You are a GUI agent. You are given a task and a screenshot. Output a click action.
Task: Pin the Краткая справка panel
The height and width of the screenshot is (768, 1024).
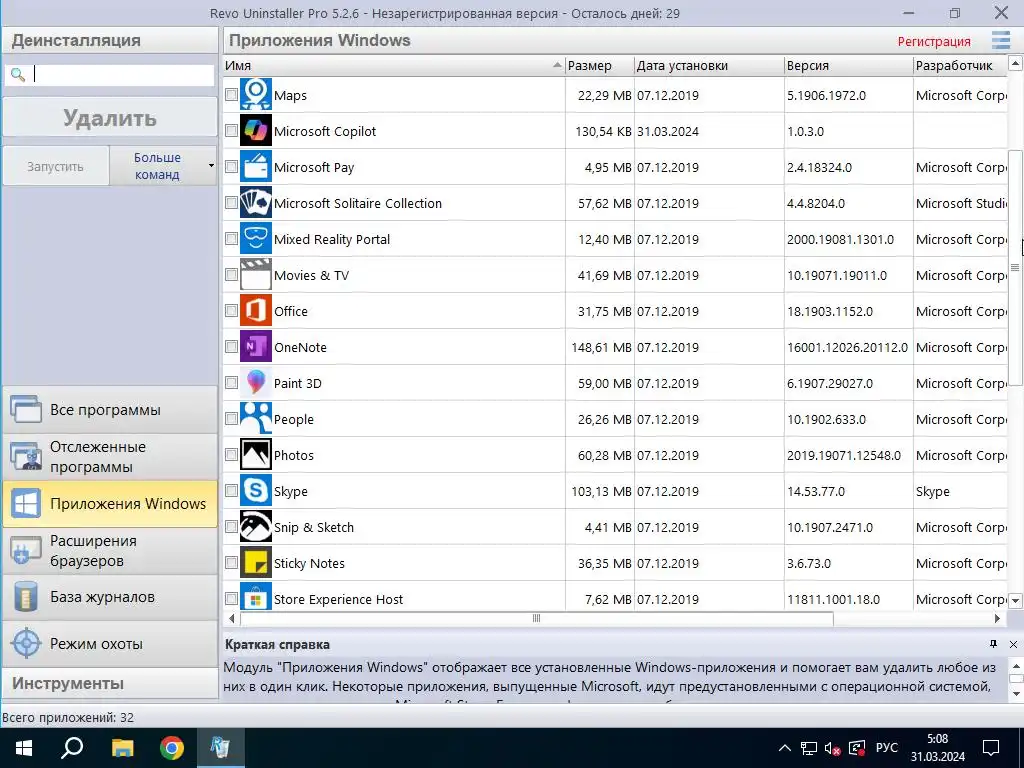pyautogui.click(x=993, y=644)
